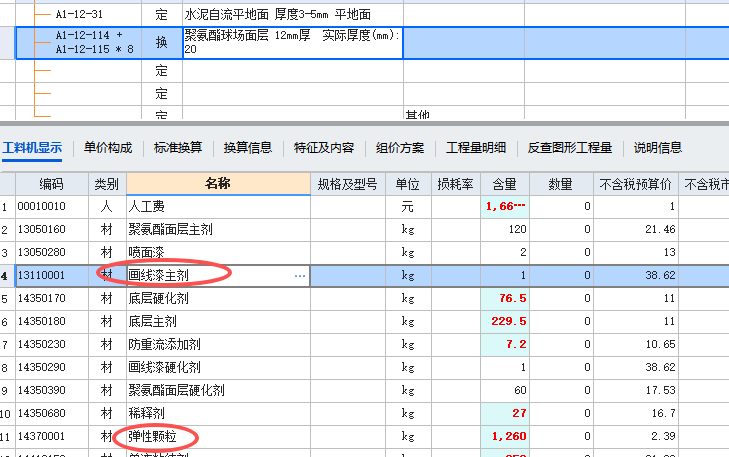This screenshot has width=729, height=457.
Task: Click code 14350230
Action: 41,344
